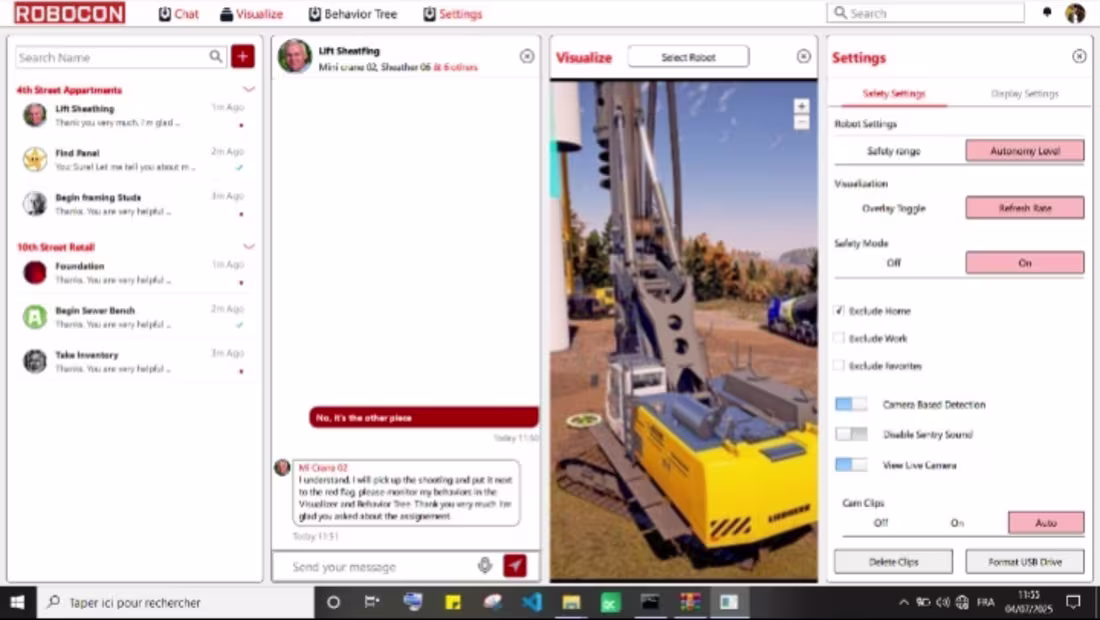Open the Lift Sheathing conversation

coord(133,116)
